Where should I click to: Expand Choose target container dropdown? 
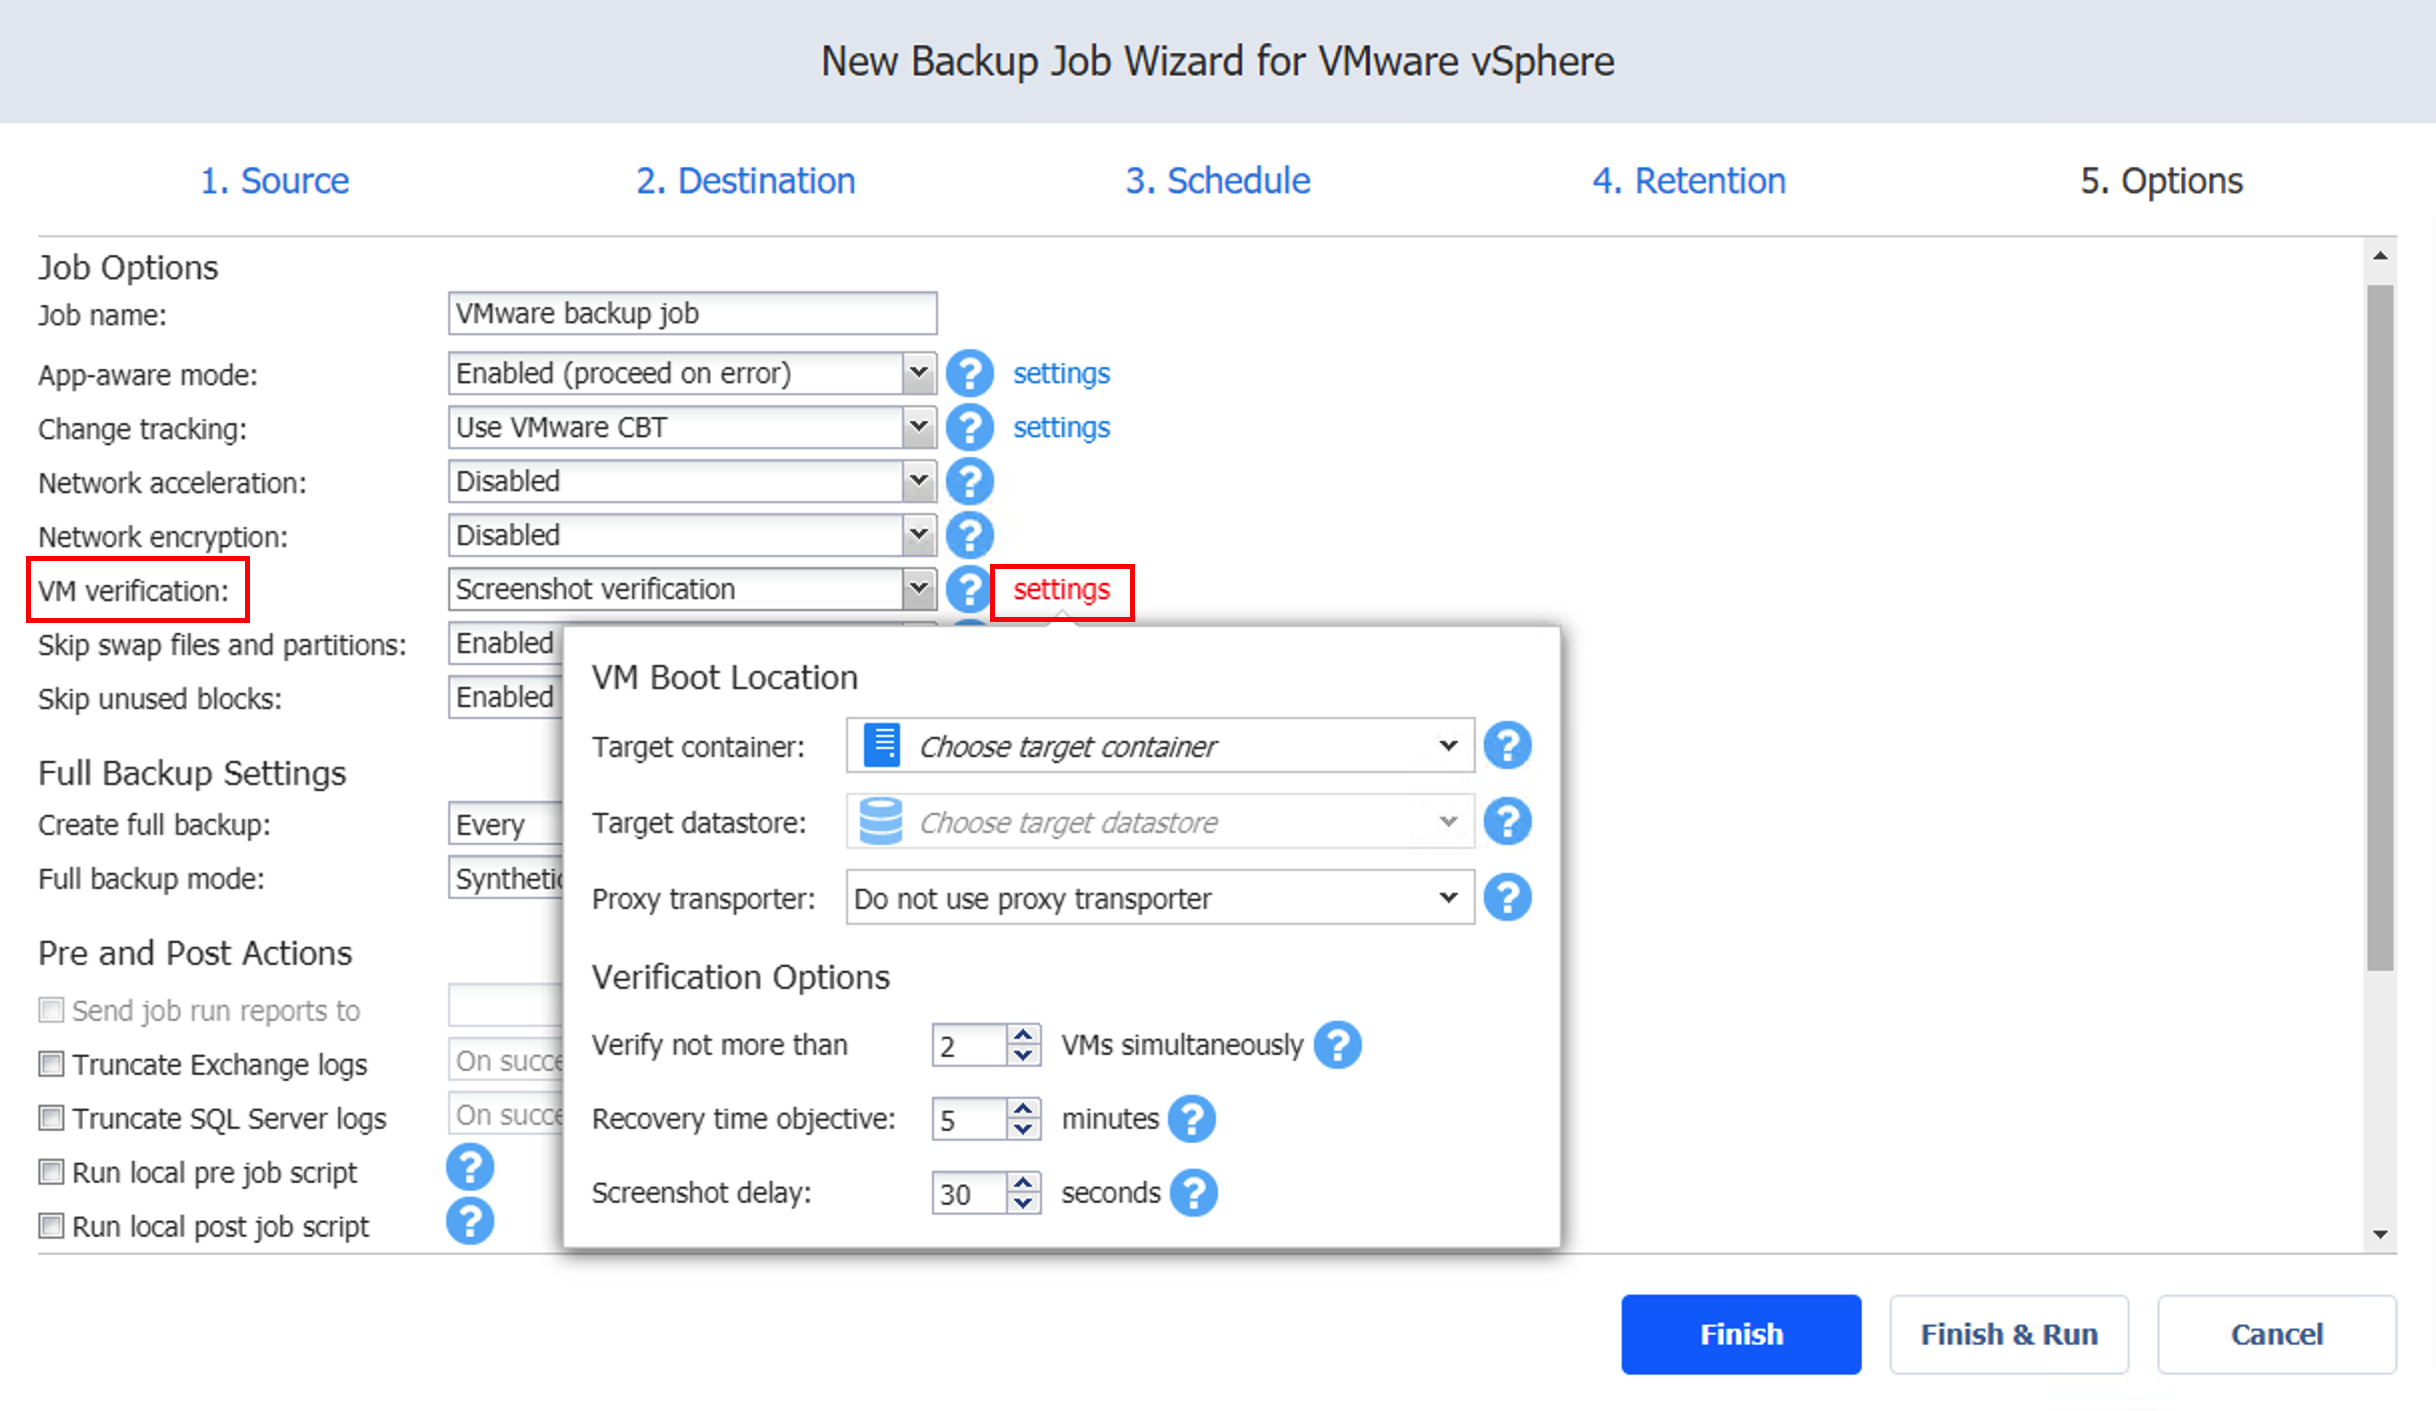click(1160, 746)
